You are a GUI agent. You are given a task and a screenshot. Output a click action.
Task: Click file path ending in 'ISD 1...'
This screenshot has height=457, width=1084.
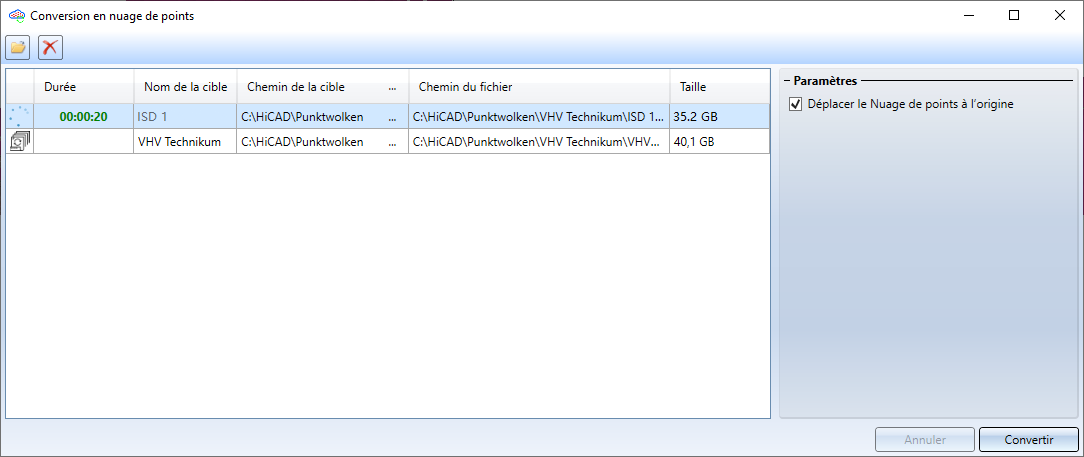[x=539, y=117]
